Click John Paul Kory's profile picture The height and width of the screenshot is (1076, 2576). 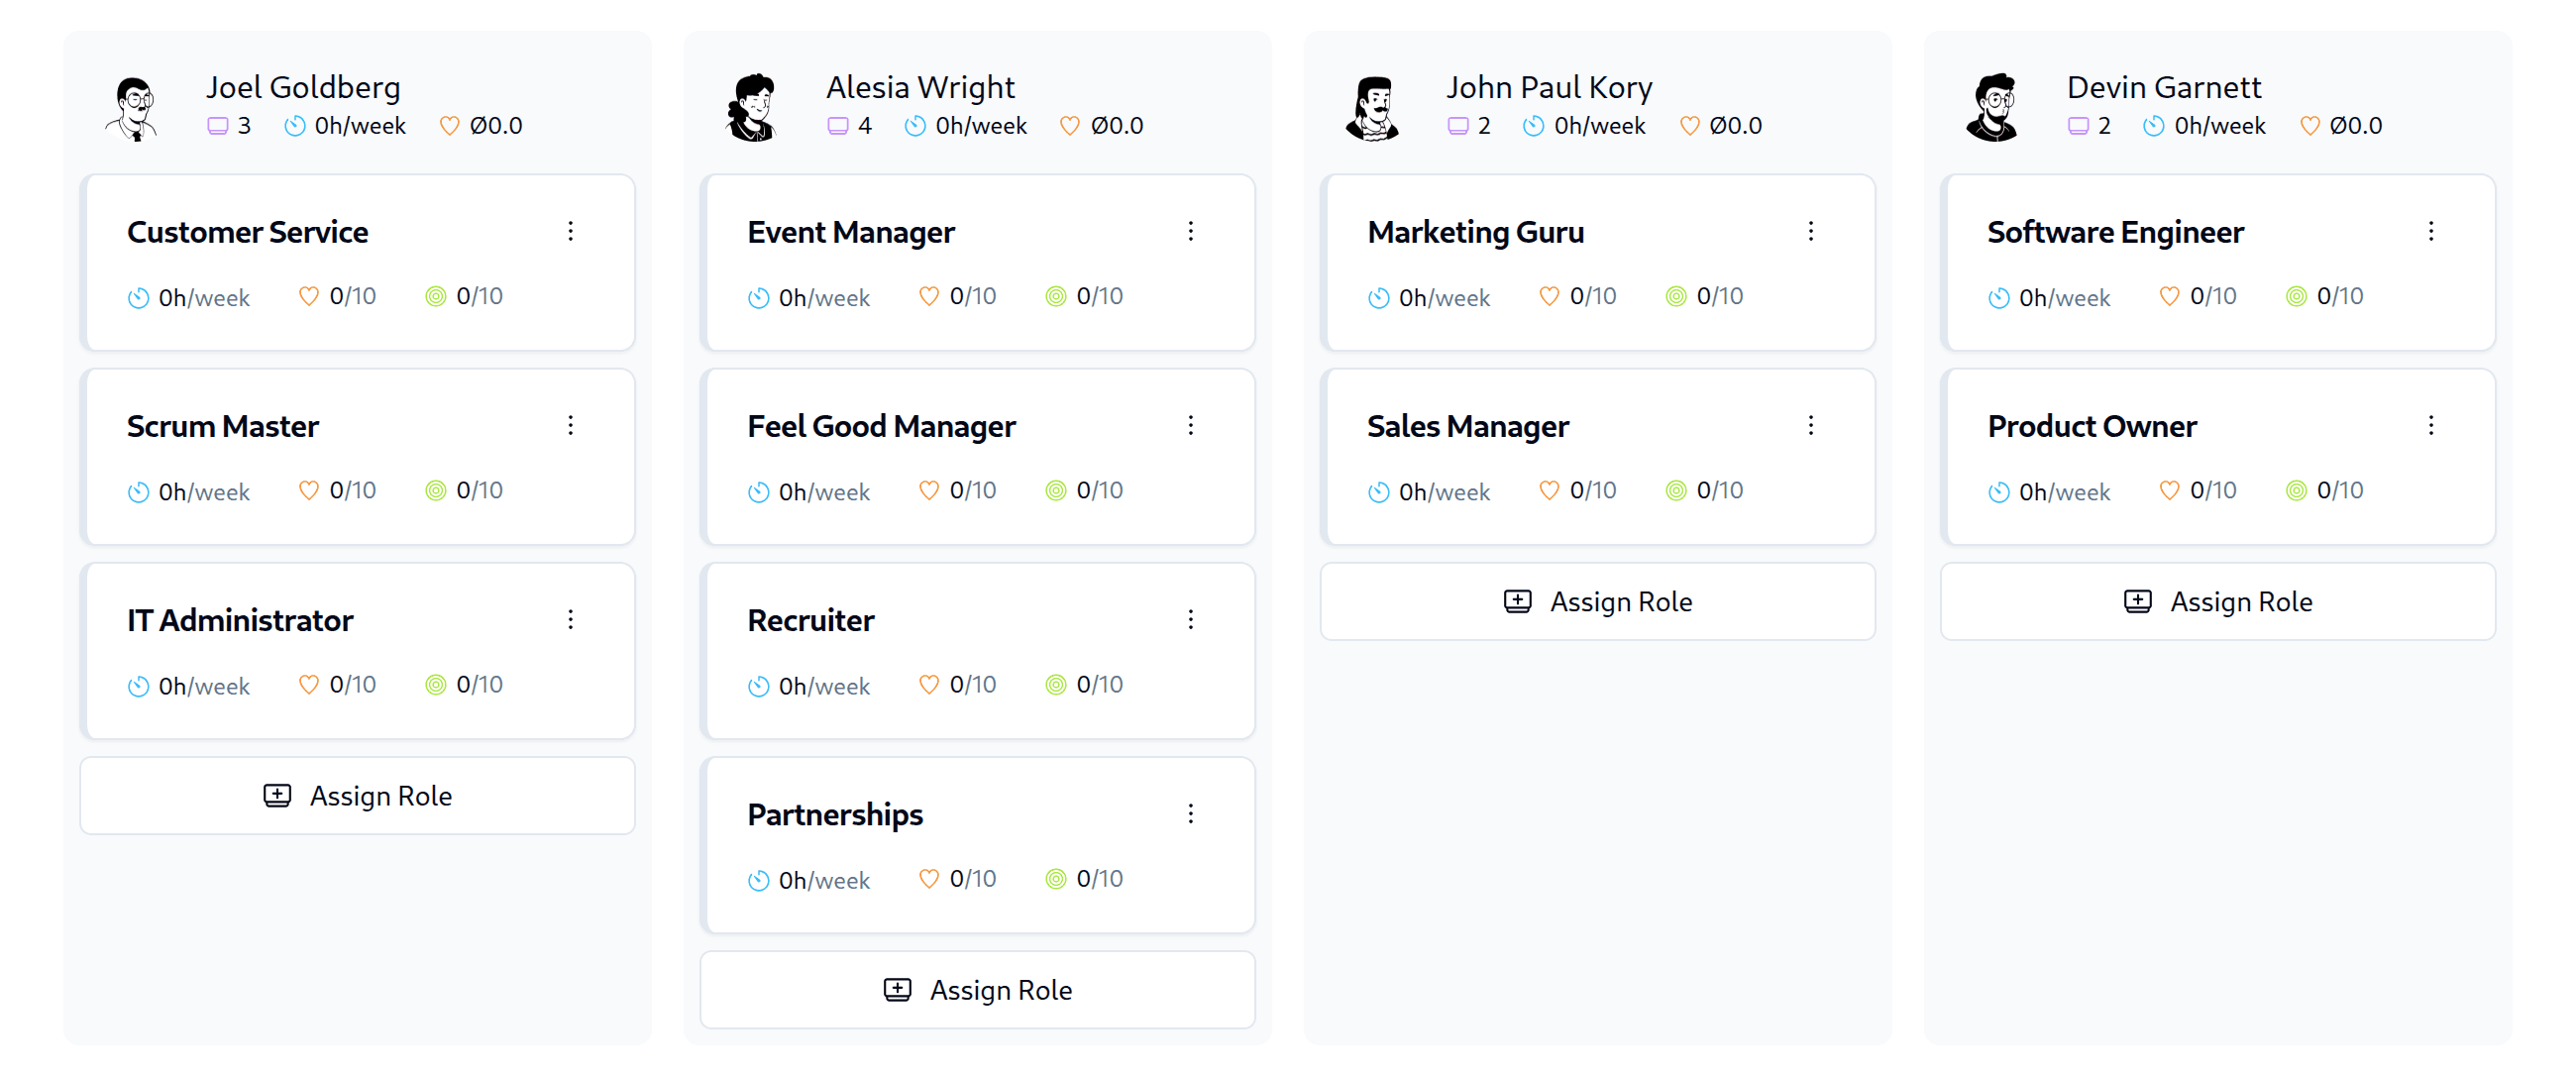tap(1374, 107)
